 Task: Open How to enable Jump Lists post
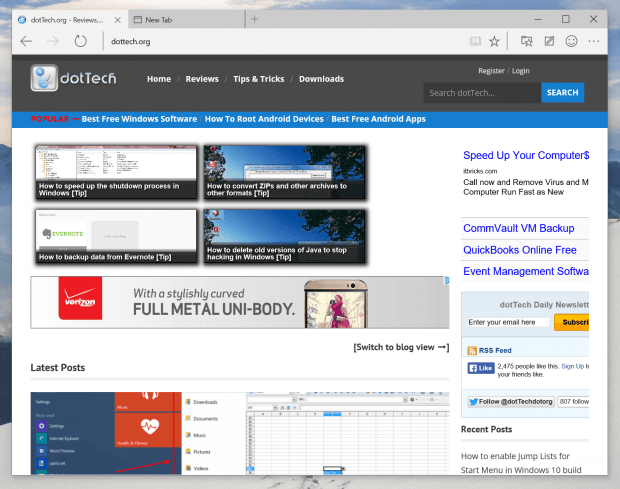tap(521, 463)
